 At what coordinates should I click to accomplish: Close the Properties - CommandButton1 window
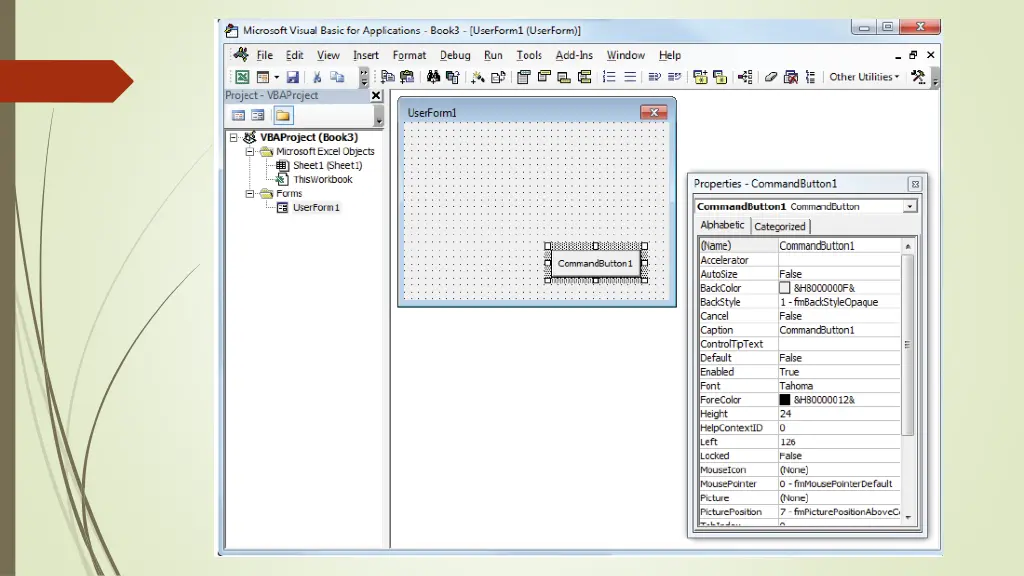(916, 184)
